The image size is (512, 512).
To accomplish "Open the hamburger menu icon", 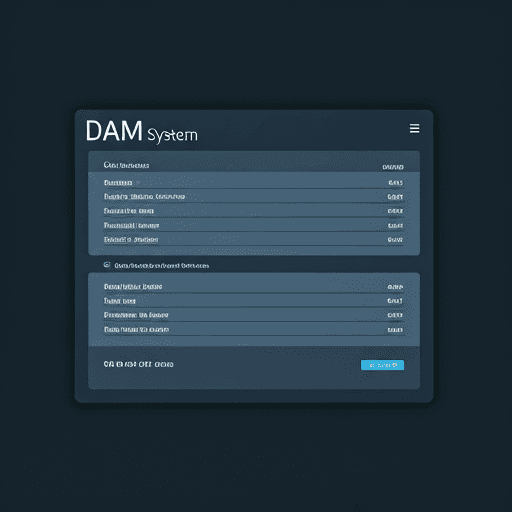I will [x=414, y=128].
